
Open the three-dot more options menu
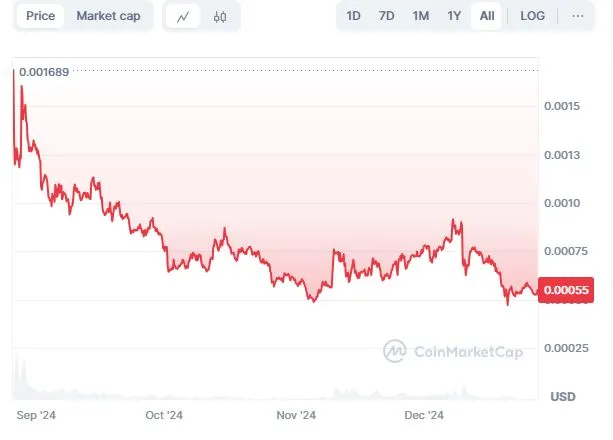click(577, 16)
